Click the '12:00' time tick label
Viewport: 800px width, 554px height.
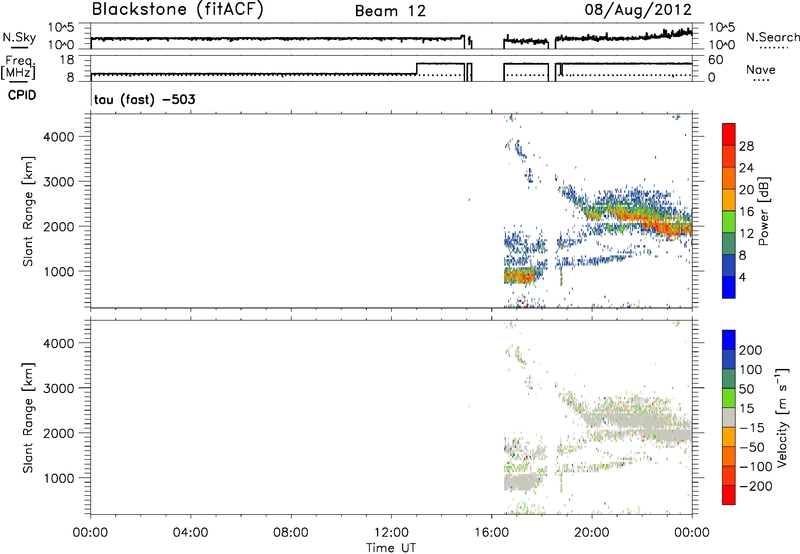[391, 533]
